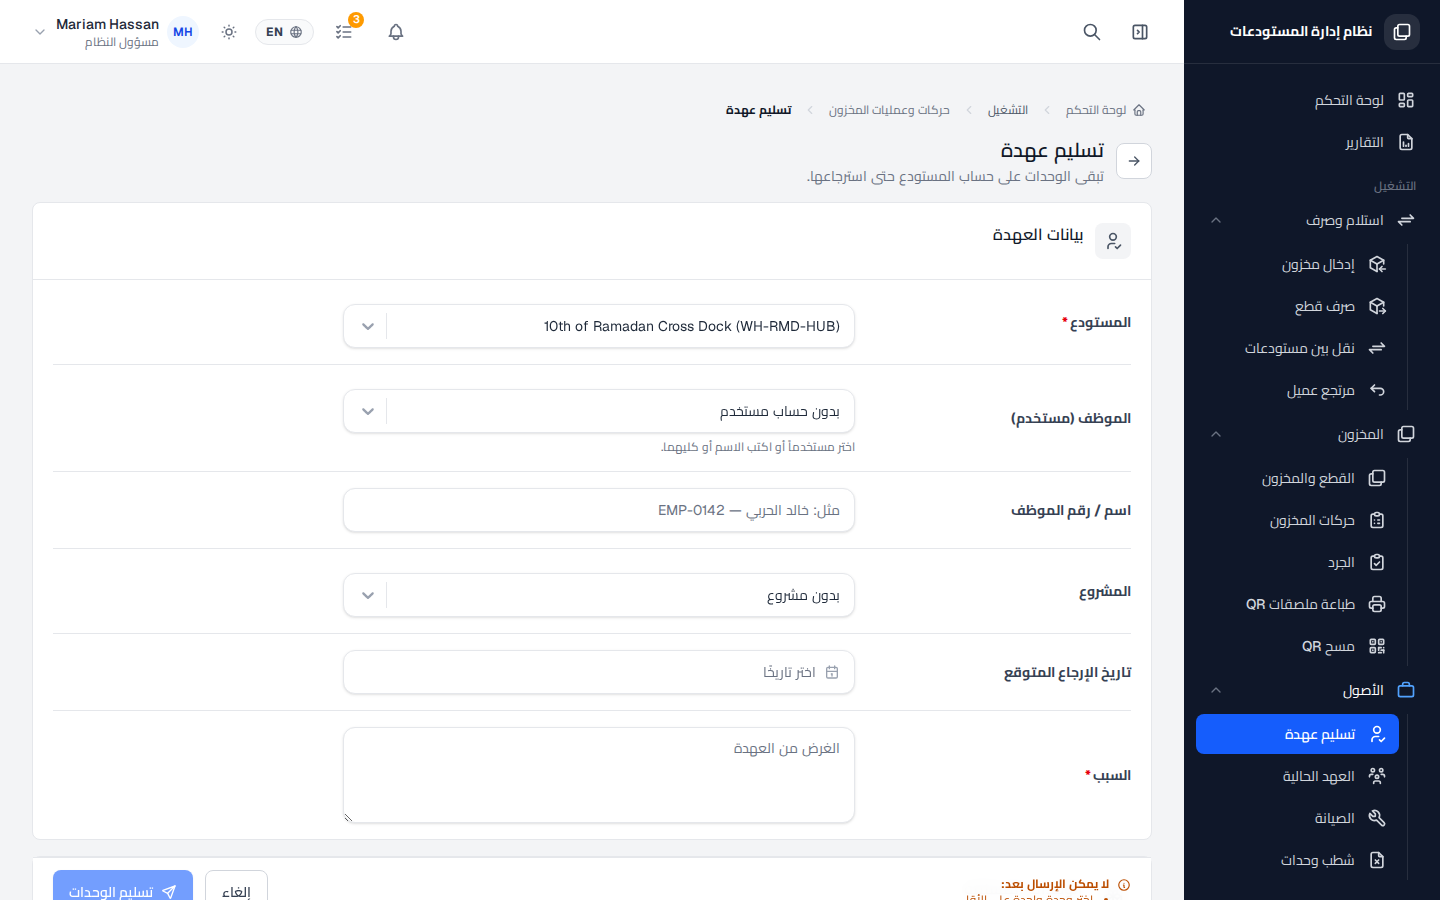Open the حركات وعمليات المخزون breadcrumb link
The image size is (1440, 900).
tap(889, 110)
